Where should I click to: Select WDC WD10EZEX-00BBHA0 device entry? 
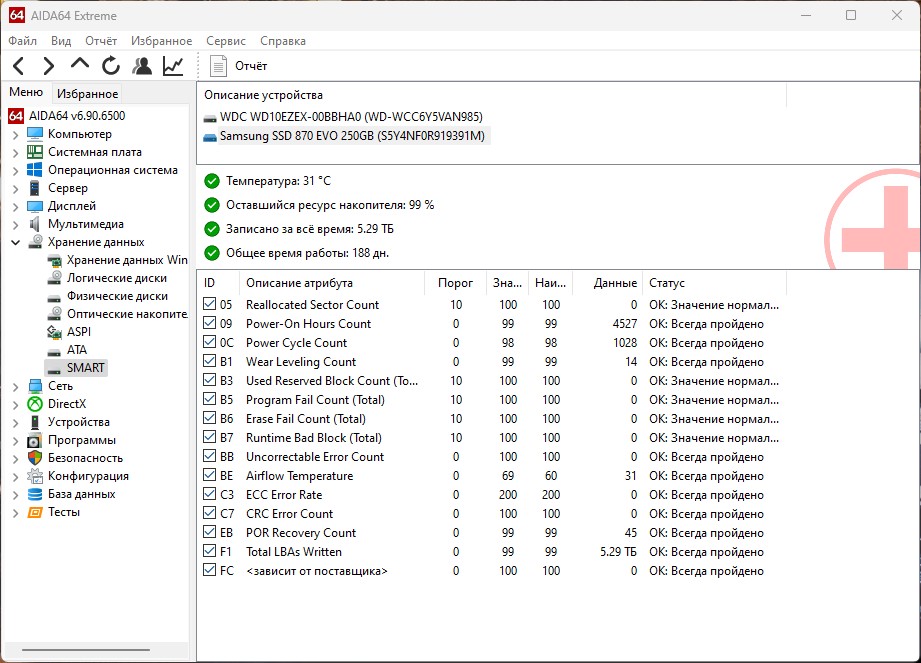click(351, 117)
